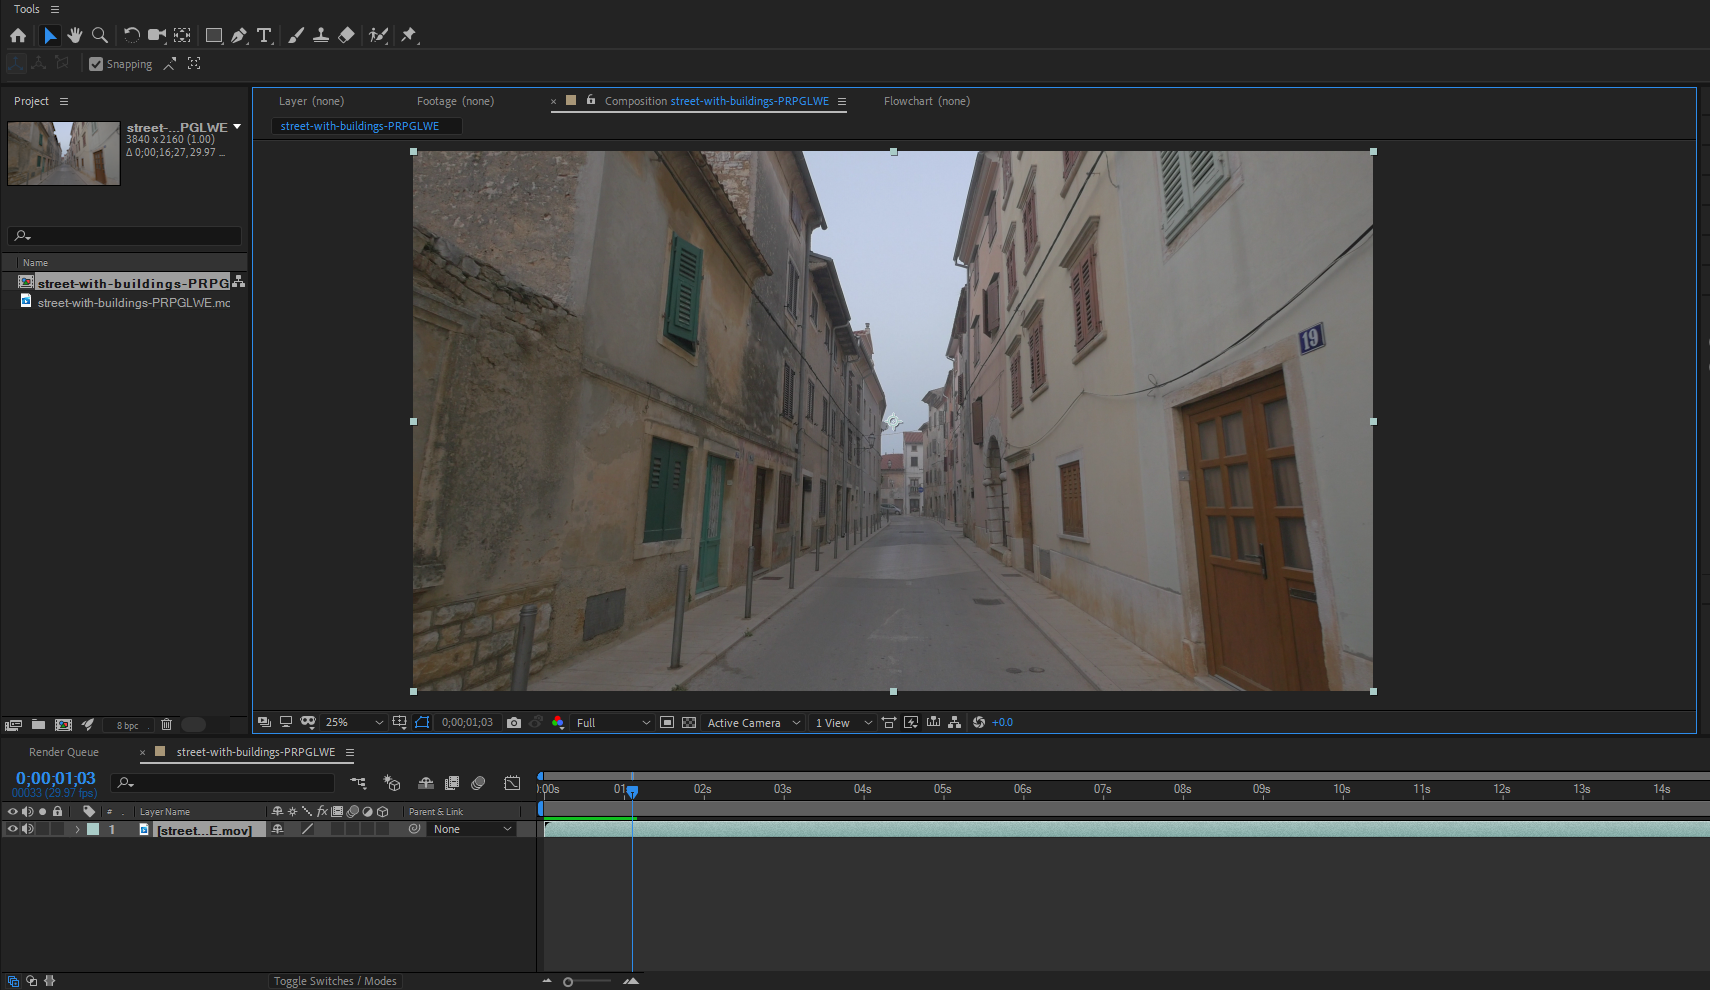
Task: Select the Puppet Pin tool
Action: pos(409,35)
